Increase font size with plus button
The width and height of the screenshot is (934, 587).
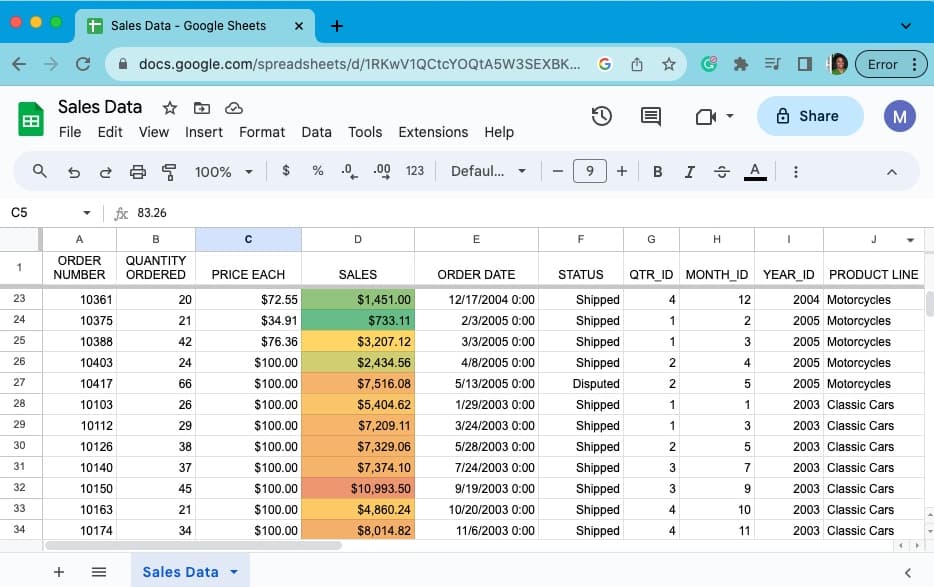[x=622, y=172]
